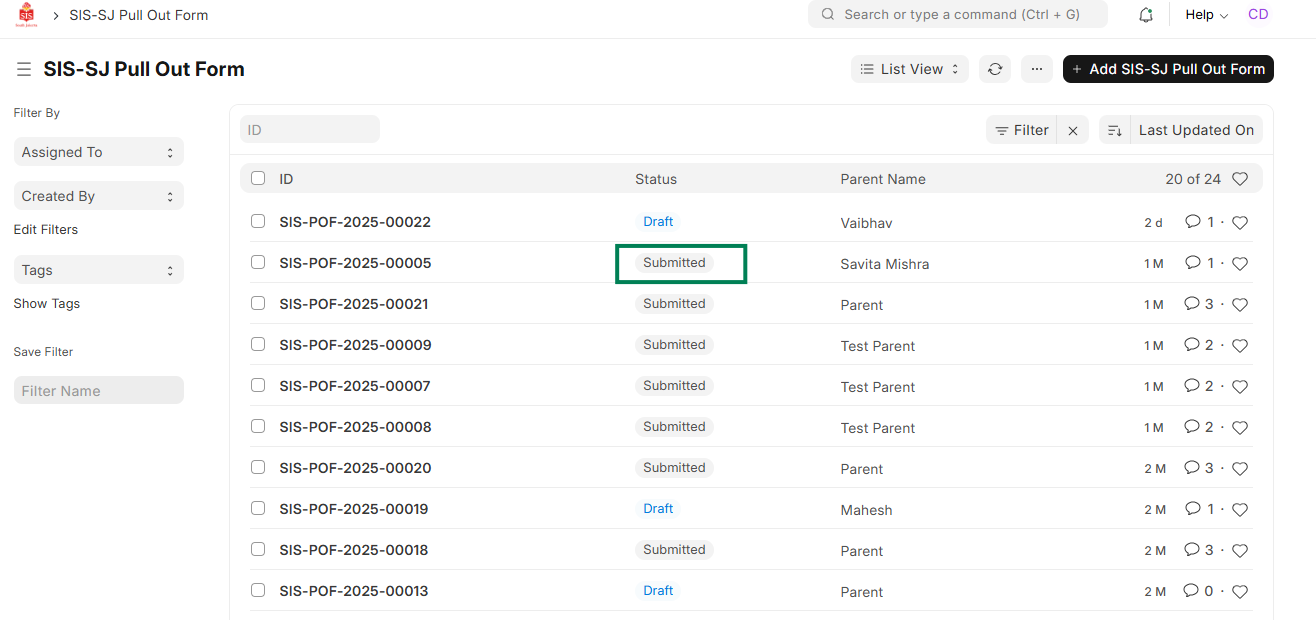Click the Edit Filters link
Image resolution: width=1316 pixels, height=620 pixels.
click(x=46, y=230)
